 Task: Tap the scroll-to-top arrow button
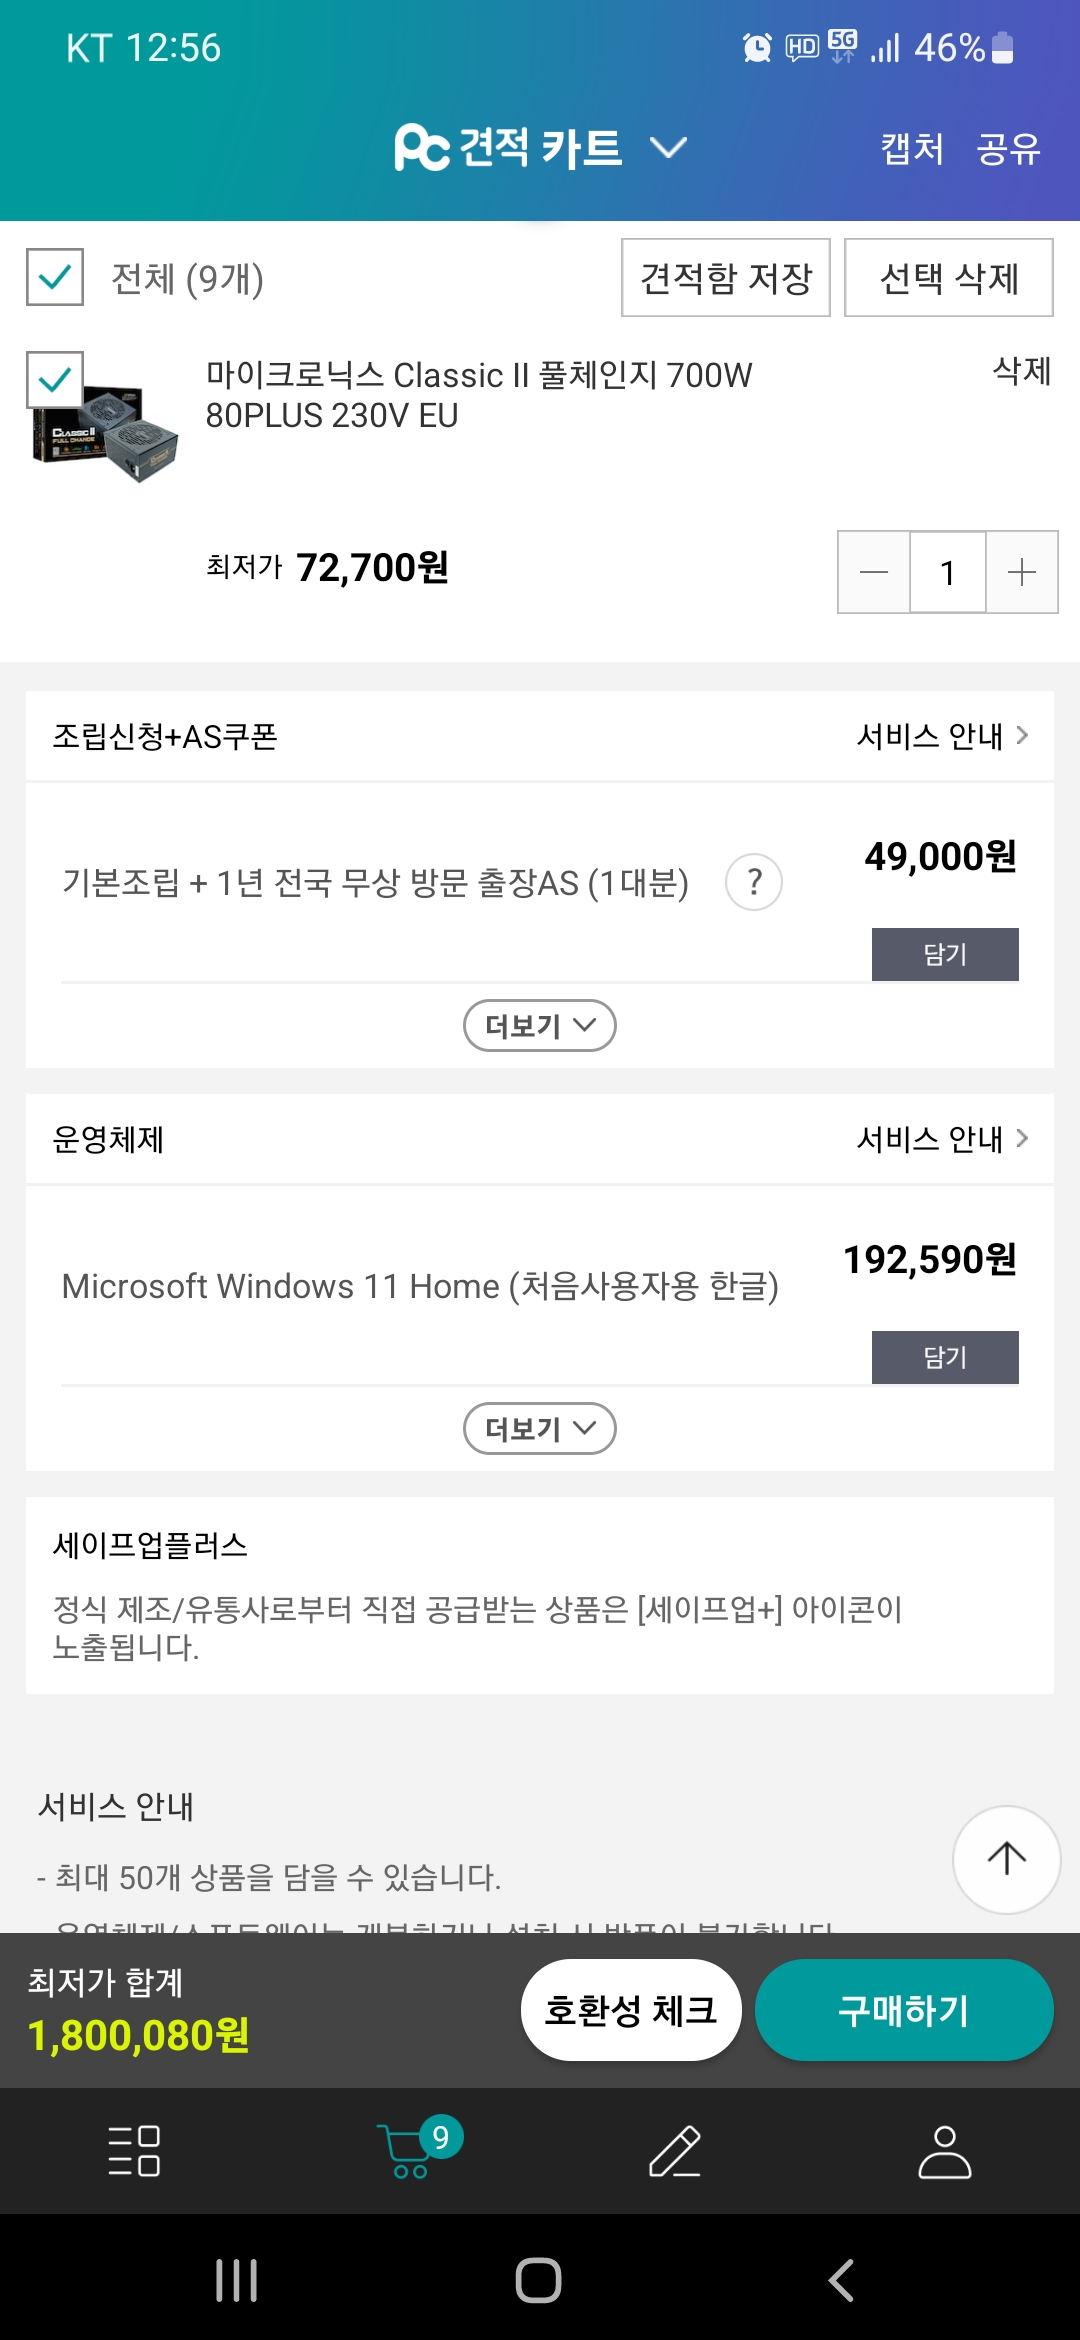(1006, 1859)
